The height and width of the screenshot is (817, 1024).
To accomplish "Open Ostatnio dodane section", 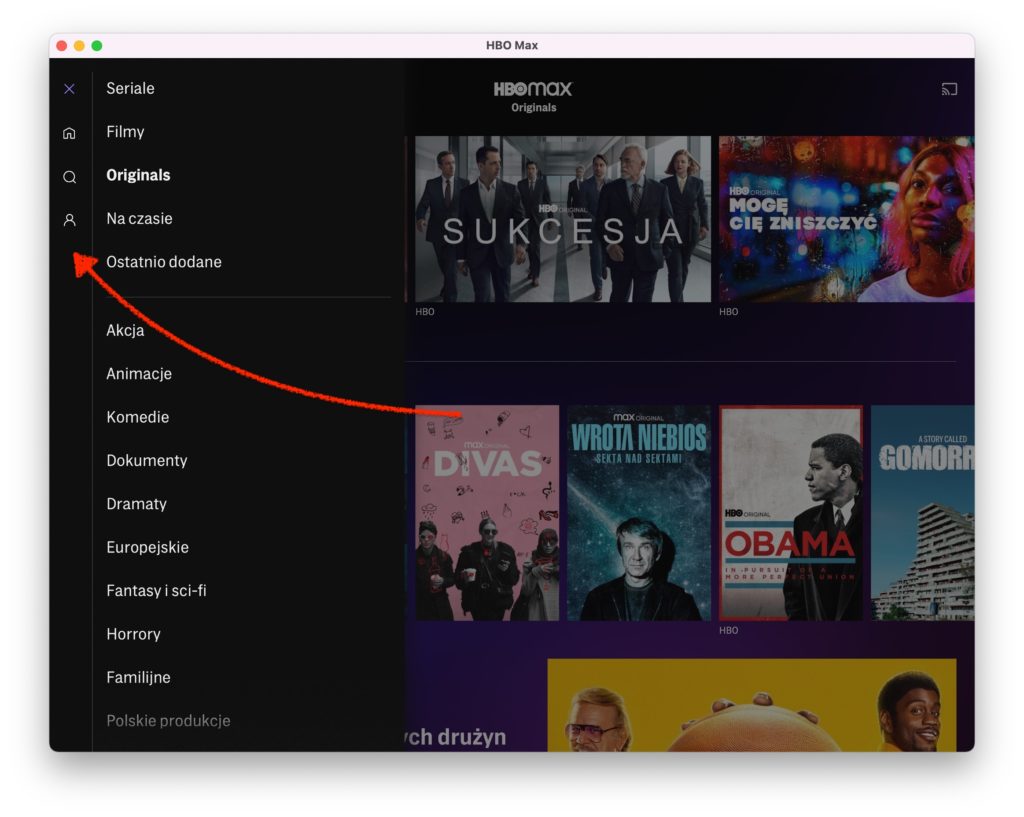I will 164,262.
